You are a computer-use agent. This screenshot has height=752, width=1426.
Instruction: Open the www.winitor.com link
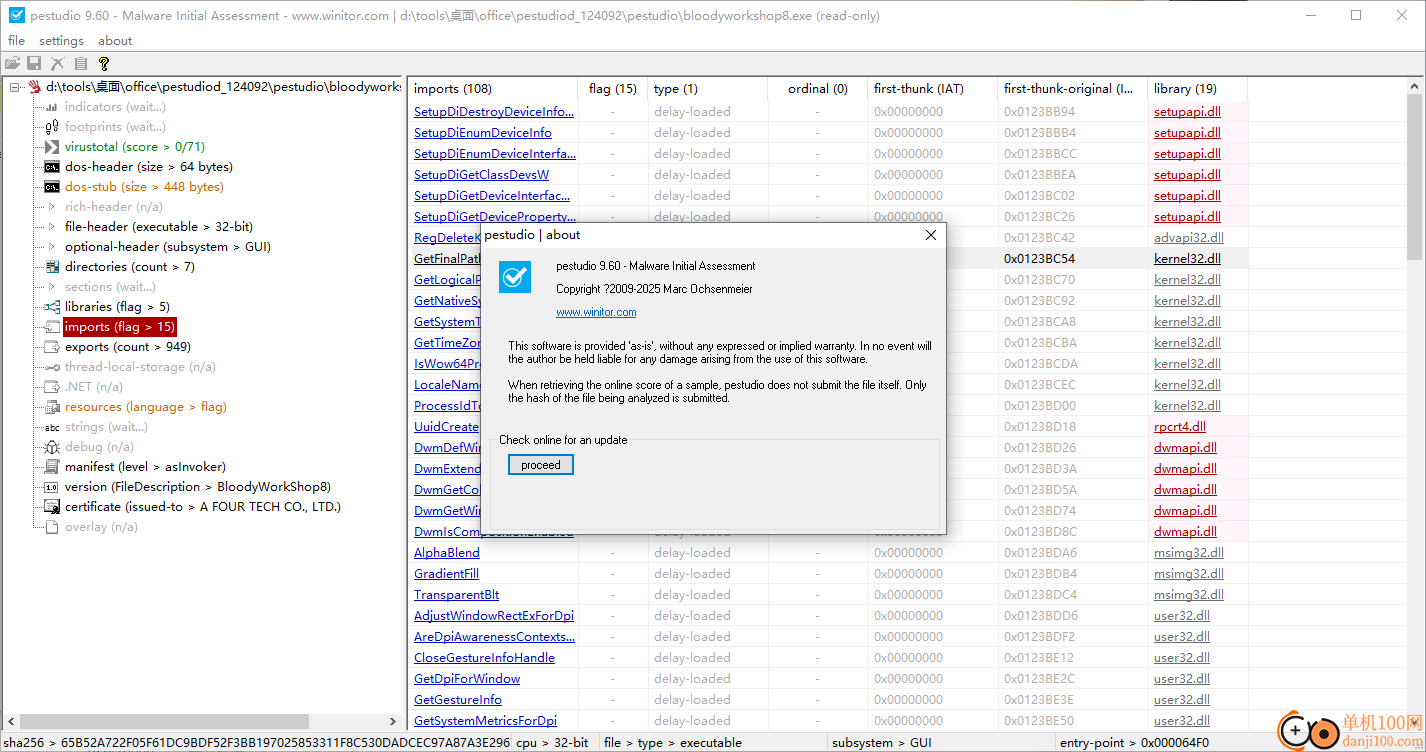[596, 312]
